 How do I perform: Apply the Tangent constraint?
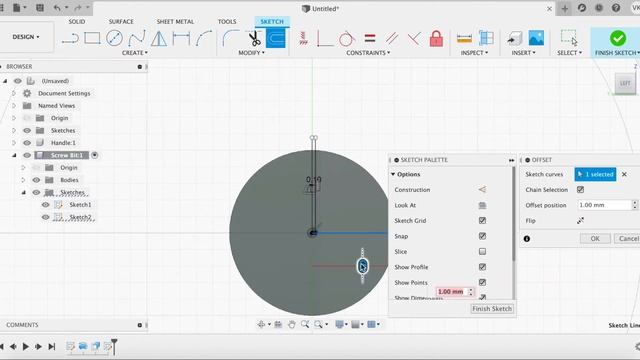click(x=347, y=39)
